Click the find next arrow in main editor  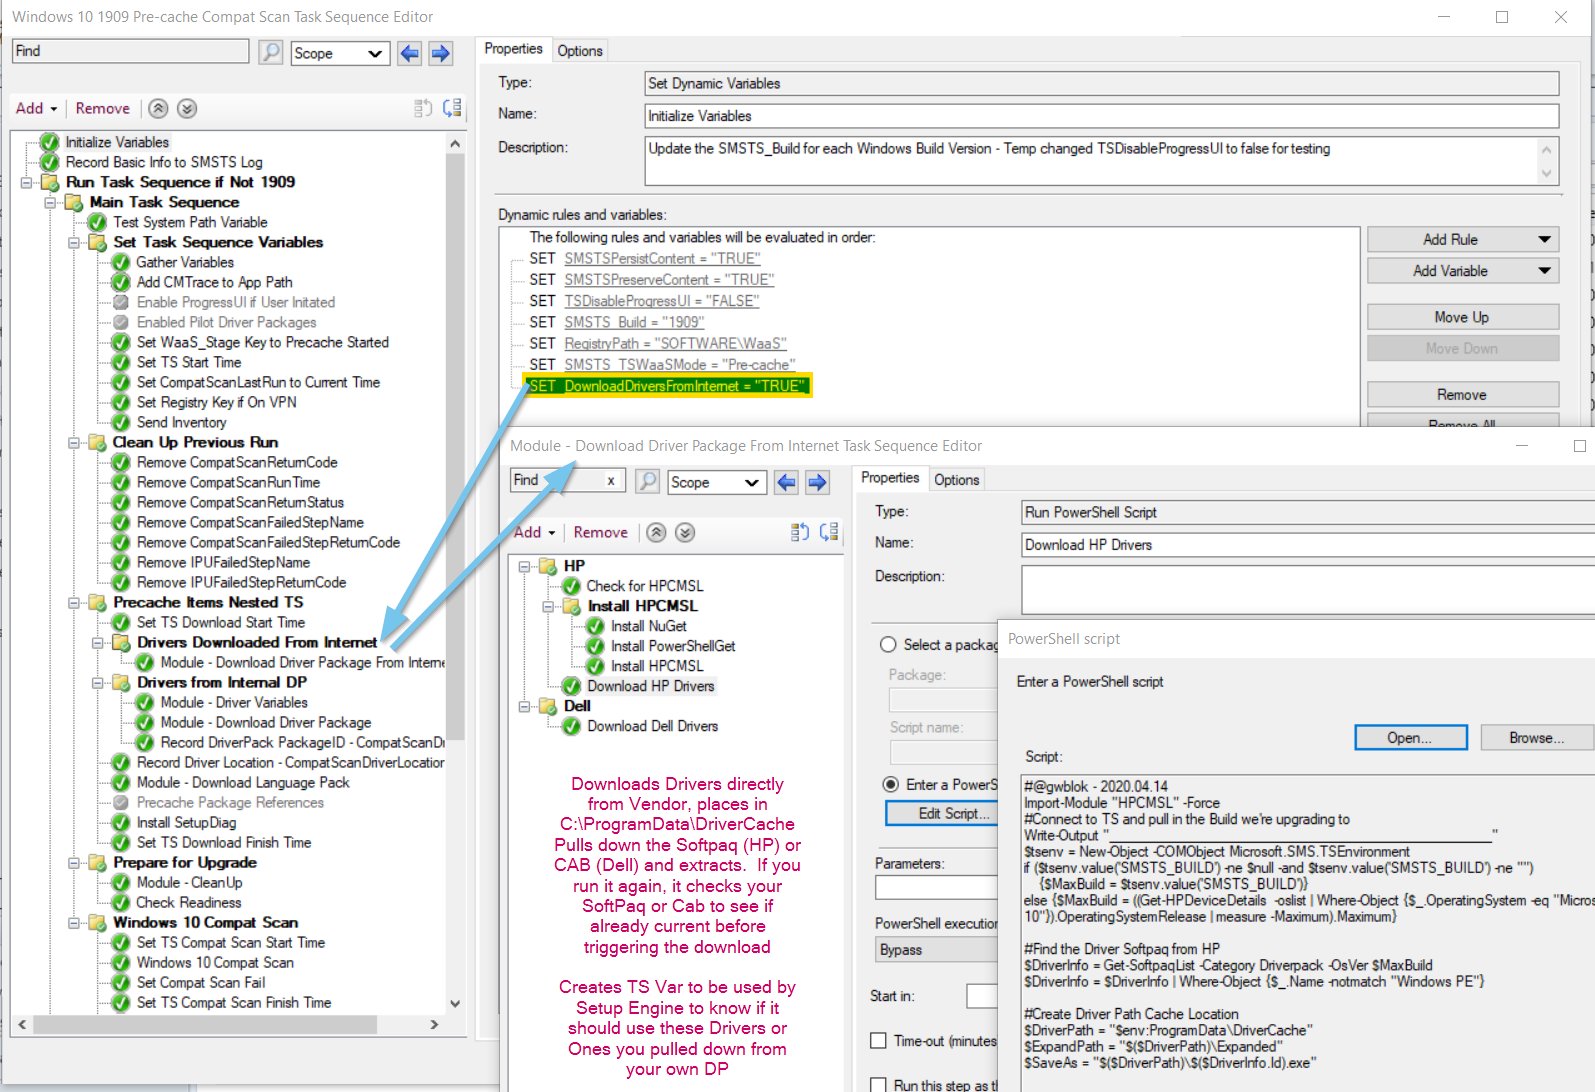(440, 53)
